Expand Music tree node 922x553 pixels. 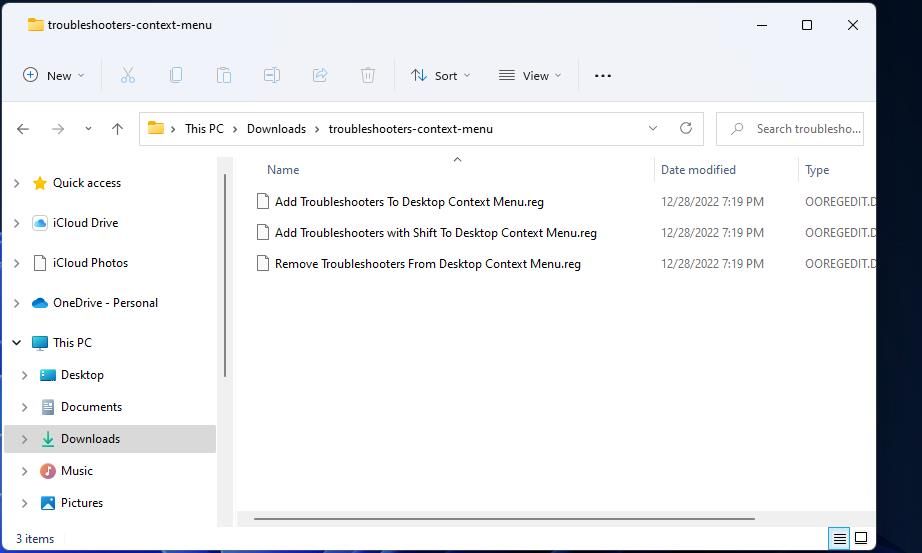pos(25,471)
